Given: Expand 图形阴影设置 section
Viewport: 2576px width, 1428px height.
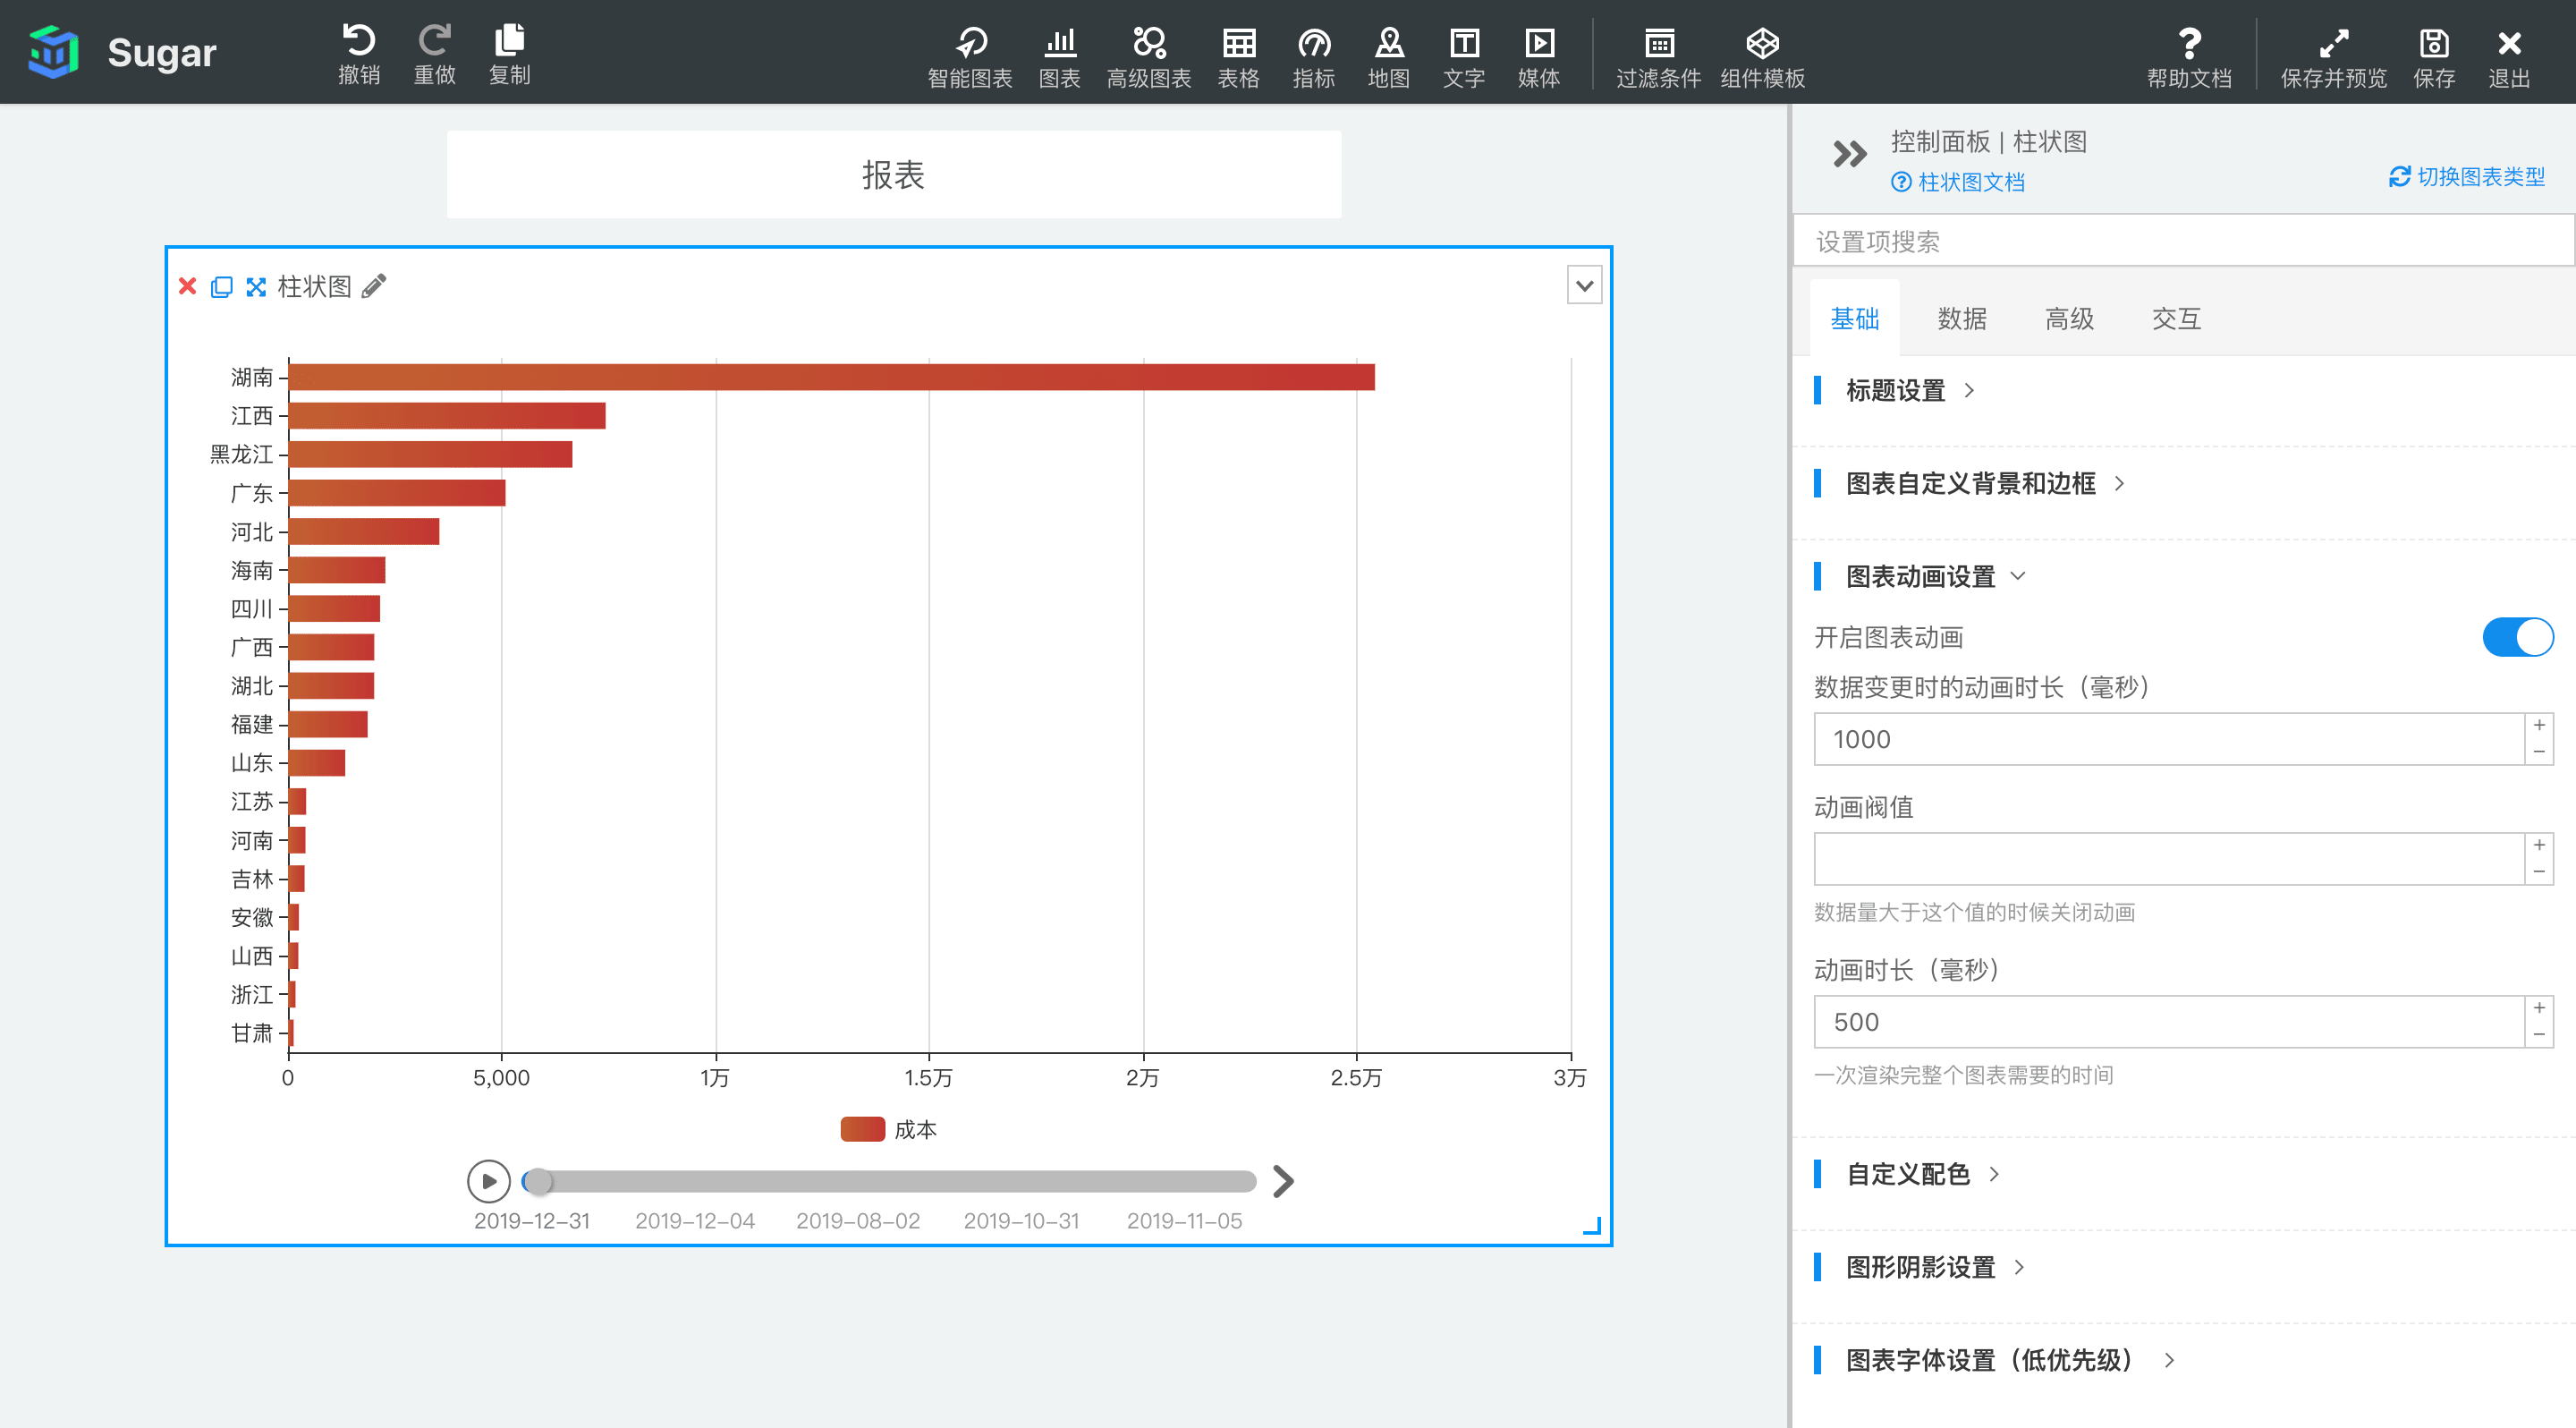Looking at the screenshot, I should pyautogui.click(x=1934, y=1267).
